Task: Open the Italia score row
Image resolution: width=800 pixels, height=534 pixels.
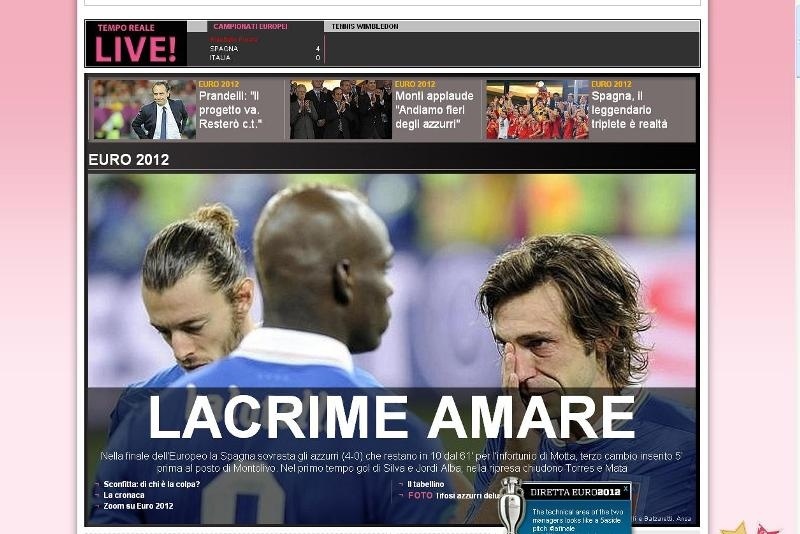Action: [265, 58]
